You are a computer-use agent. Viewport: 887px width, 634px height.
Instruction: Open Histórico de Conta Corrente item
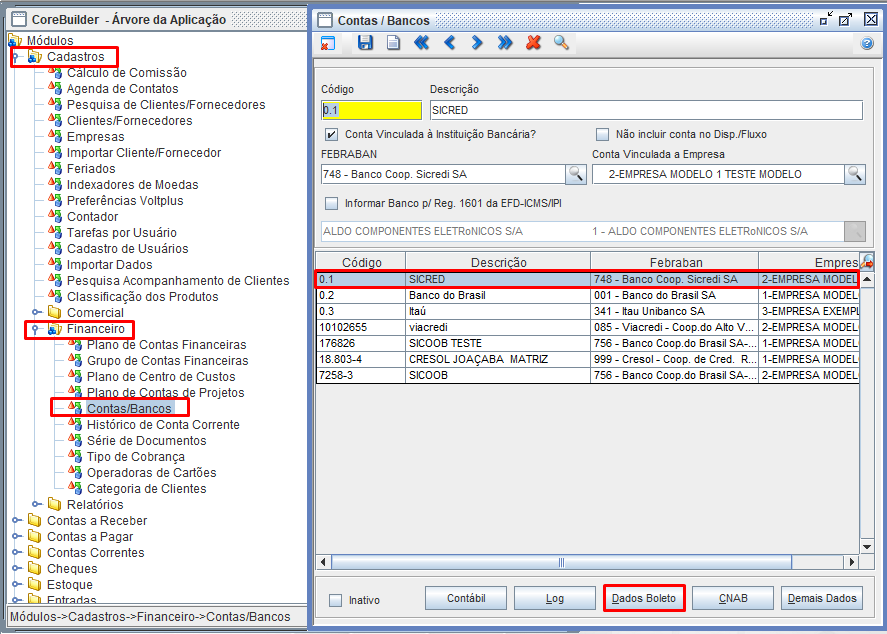point(163,424)
